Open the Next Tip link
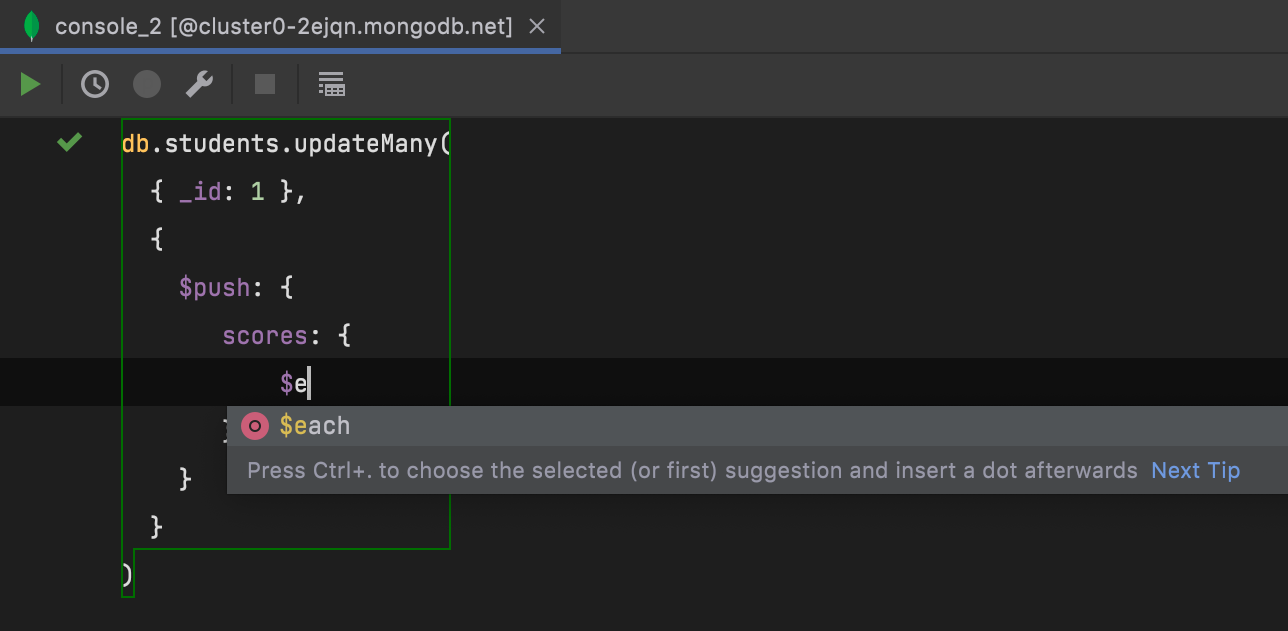1288x631 pixels. pos(1195,471)
